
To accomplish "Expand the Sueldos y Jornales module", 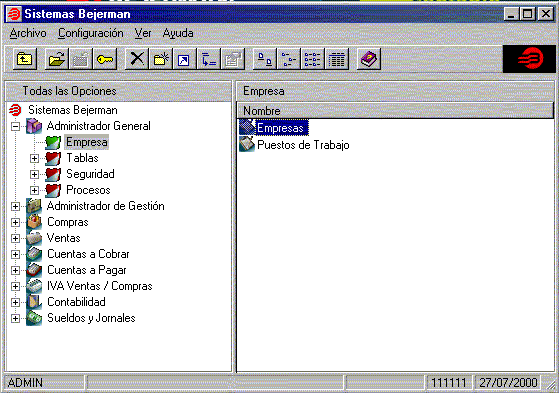I will click(x=15, y=318).
